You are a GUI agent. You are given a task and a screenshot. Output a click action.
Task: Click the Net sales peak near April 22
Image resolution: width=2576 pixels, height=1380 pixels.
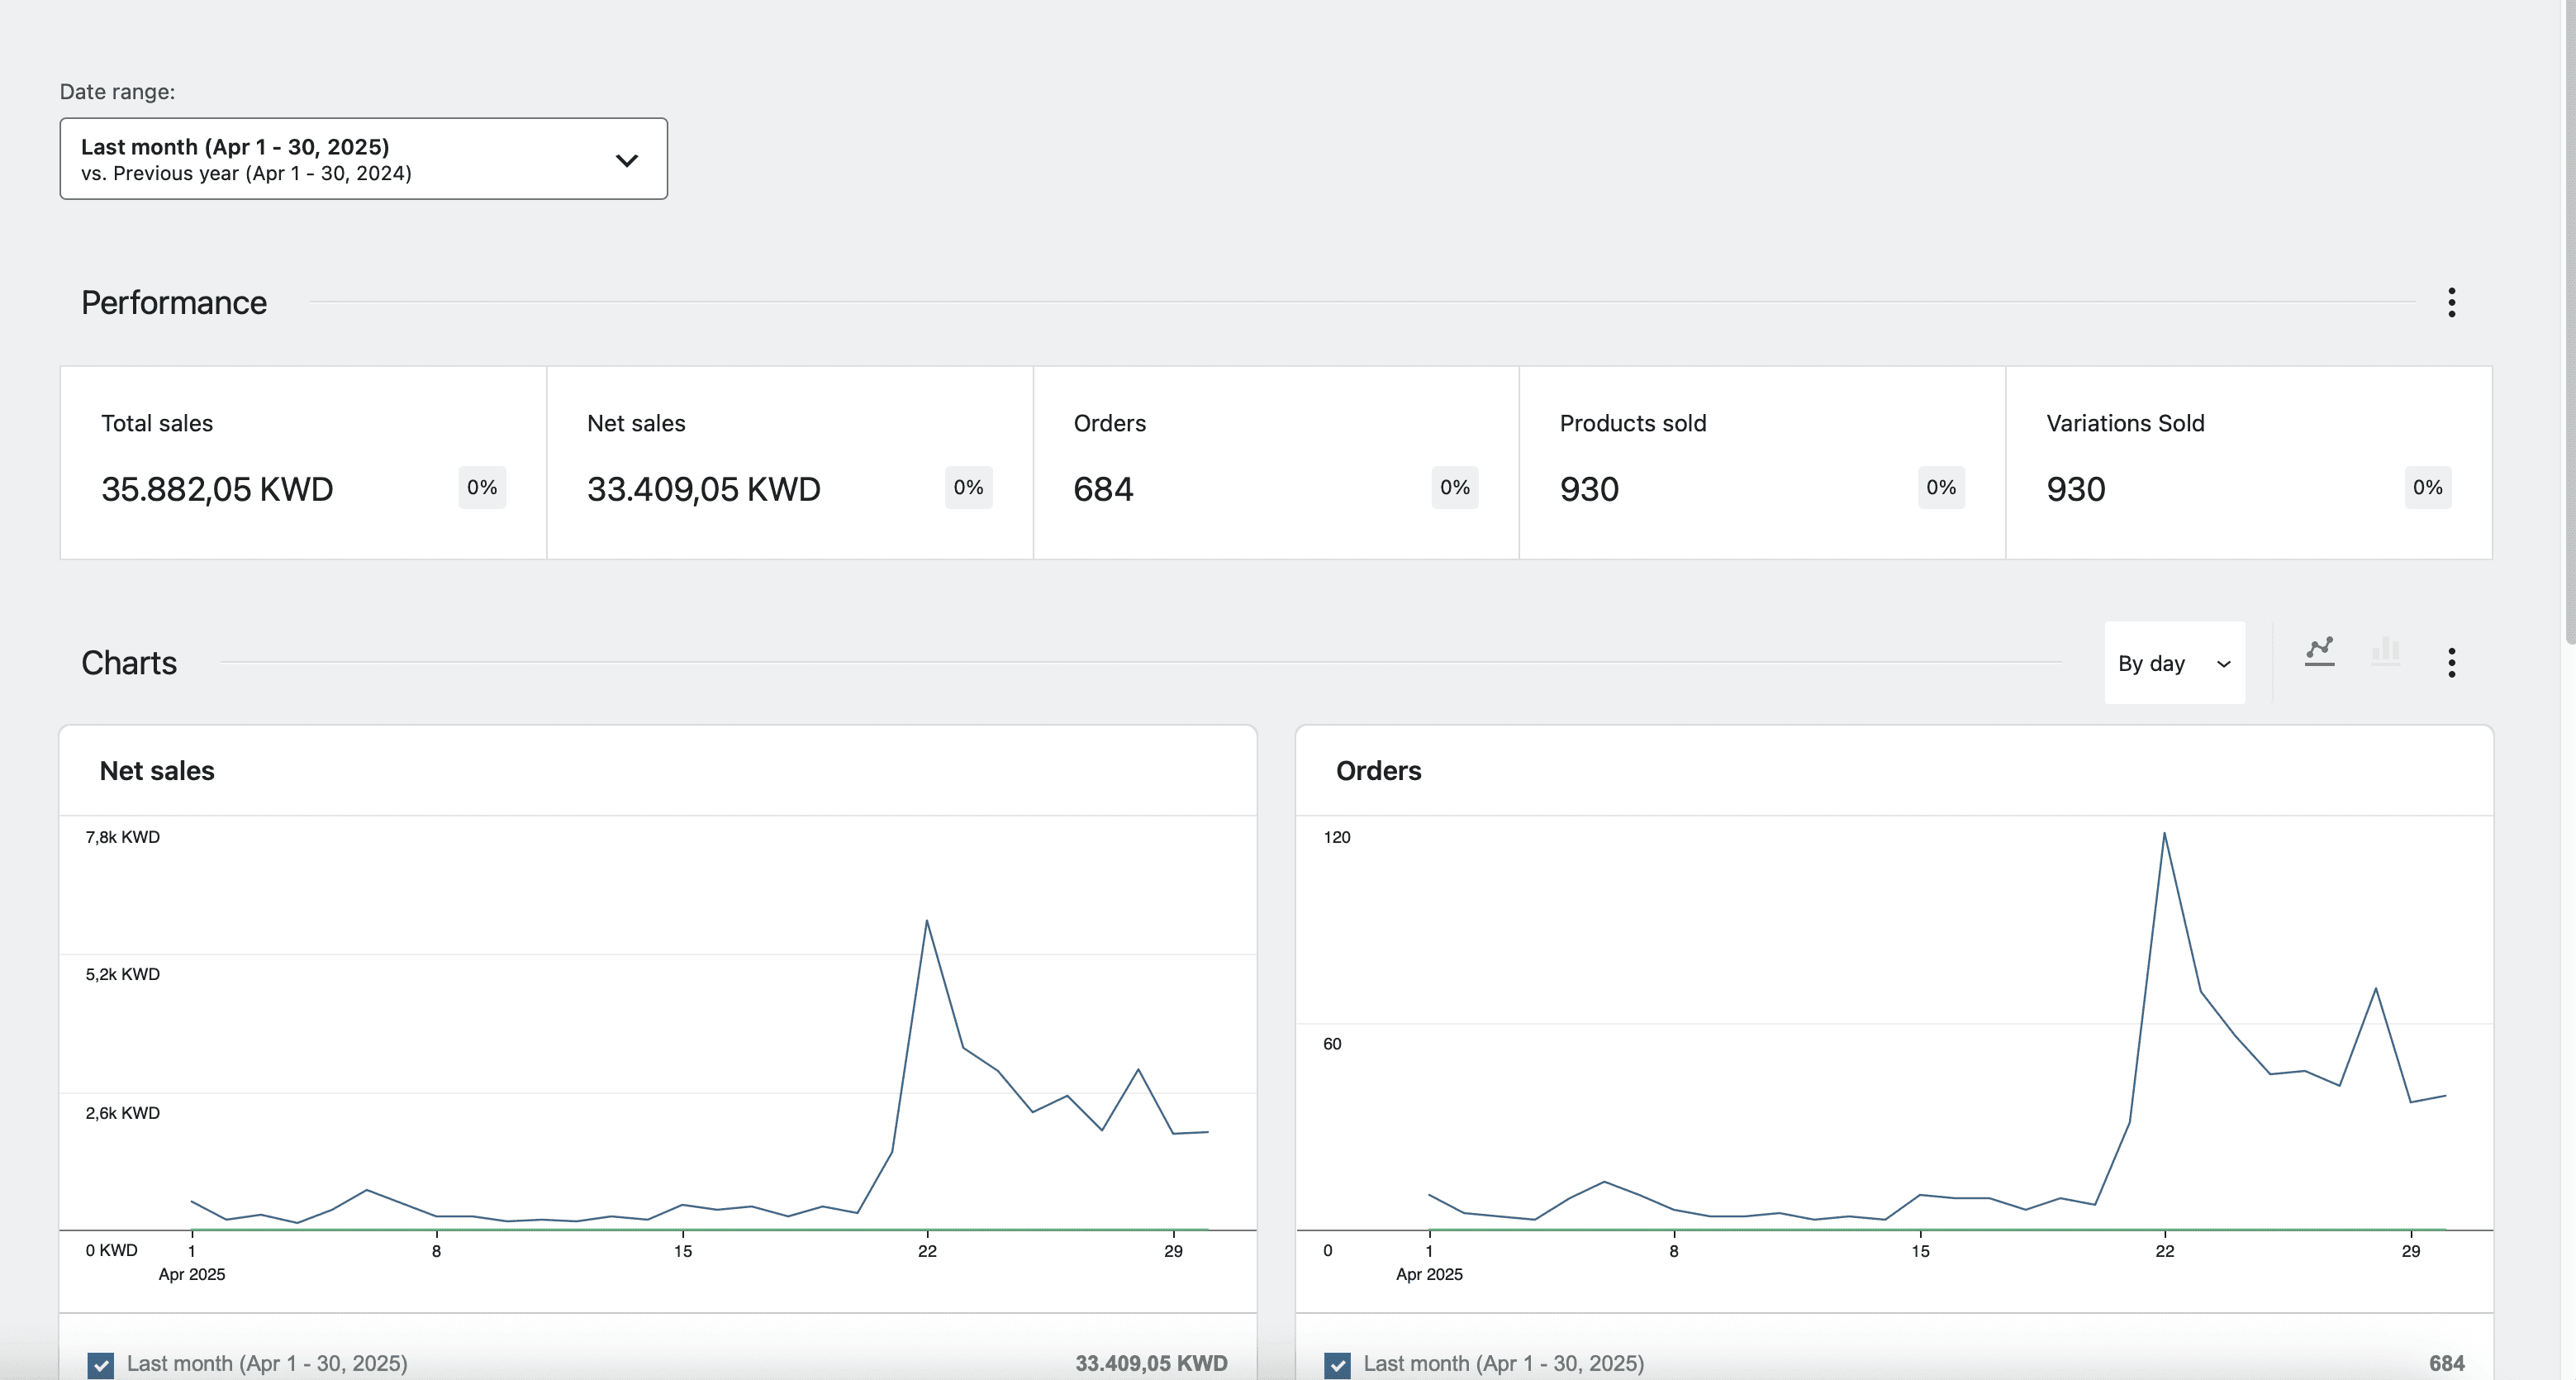click(x=927, y=921)
